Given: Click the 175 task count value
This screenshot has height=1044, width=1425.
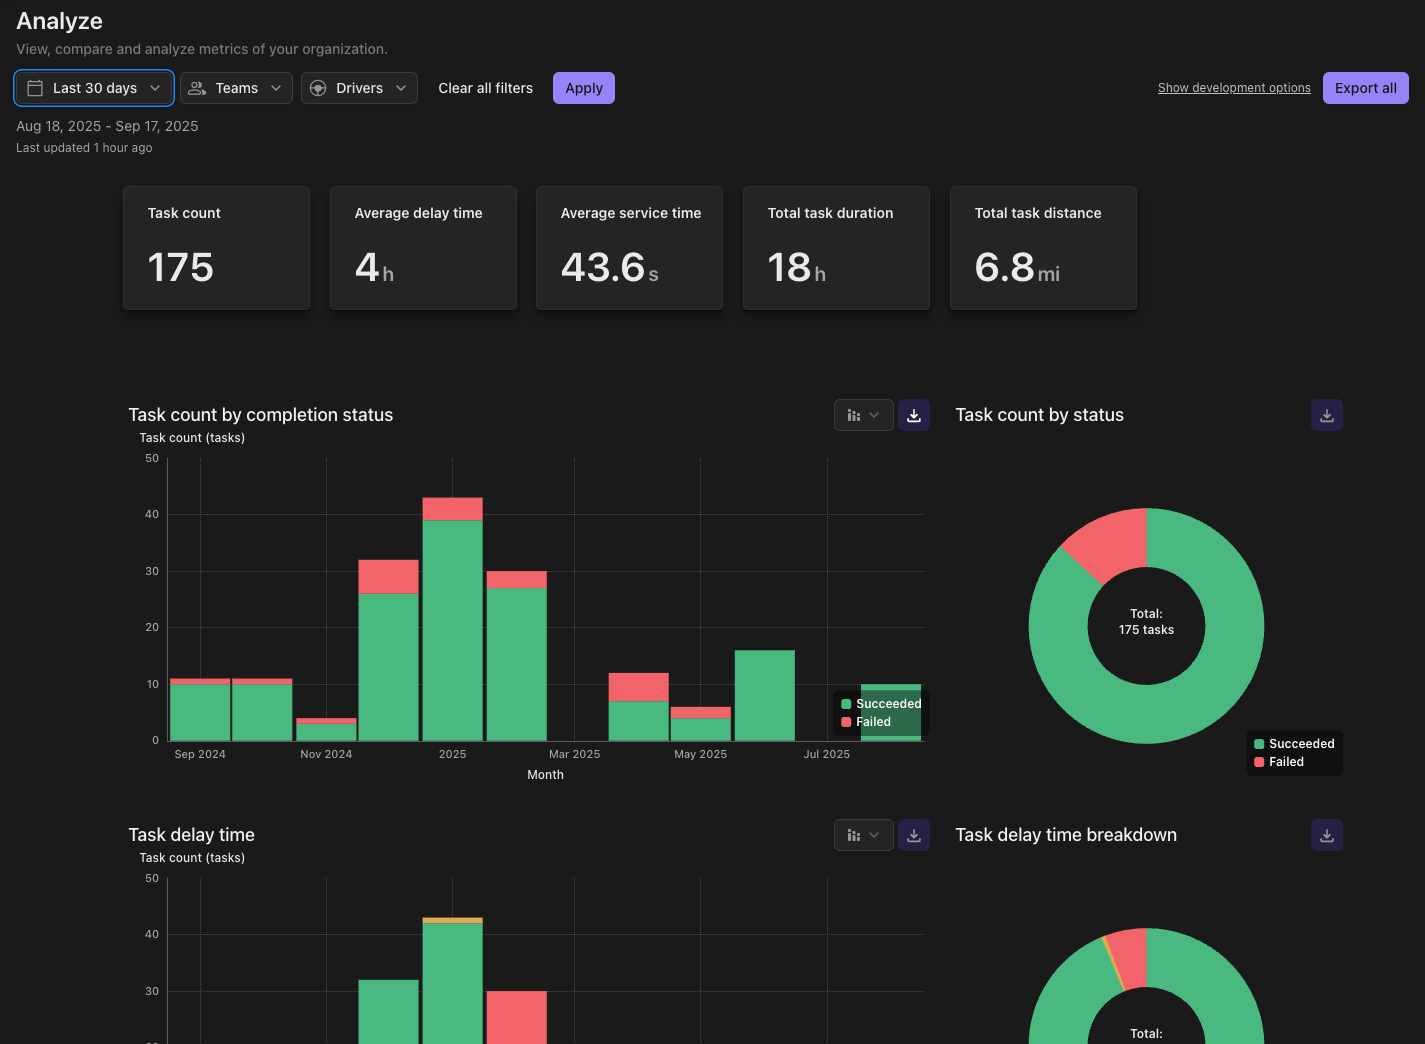Looking at the screenshot, I should (180, 267).
